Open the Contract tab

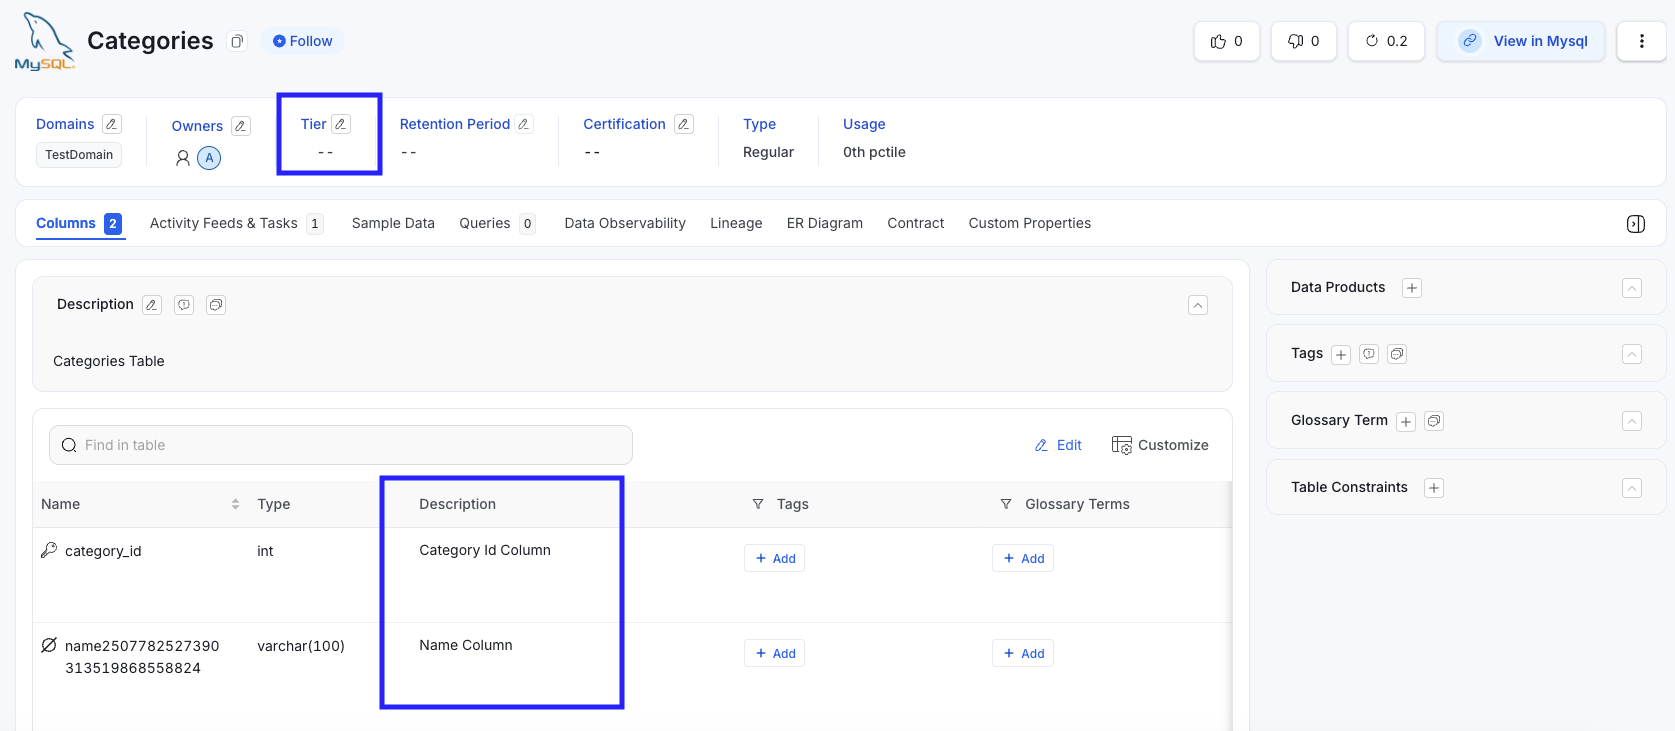point(915,223)
